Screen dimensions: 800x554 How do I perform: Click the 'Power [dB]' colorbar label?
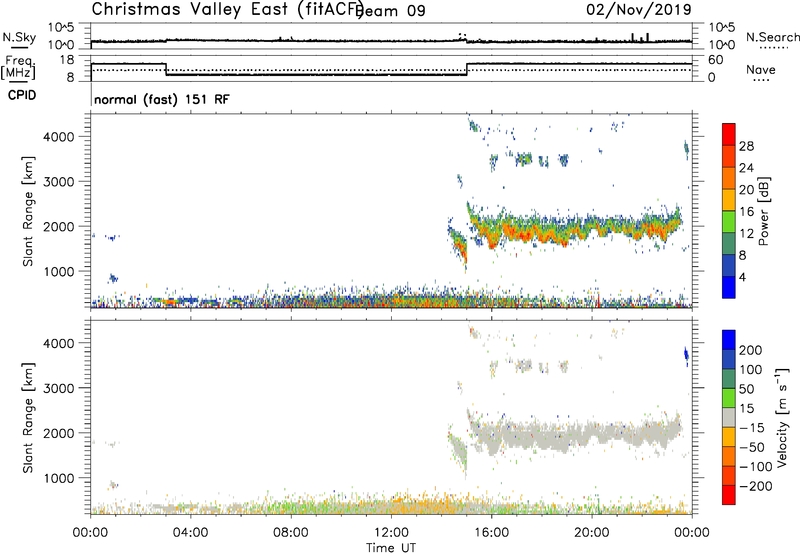coord(764,211)
